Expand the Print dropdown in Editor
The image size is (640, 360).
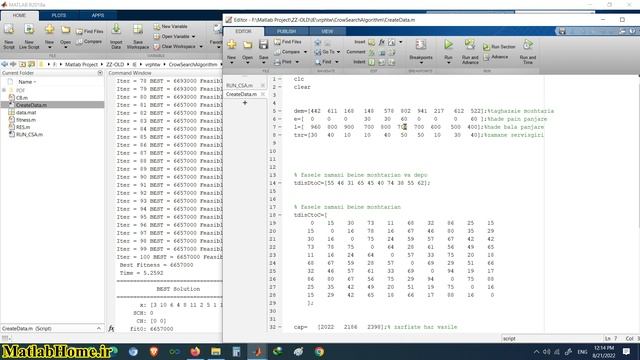click(297, 62)
